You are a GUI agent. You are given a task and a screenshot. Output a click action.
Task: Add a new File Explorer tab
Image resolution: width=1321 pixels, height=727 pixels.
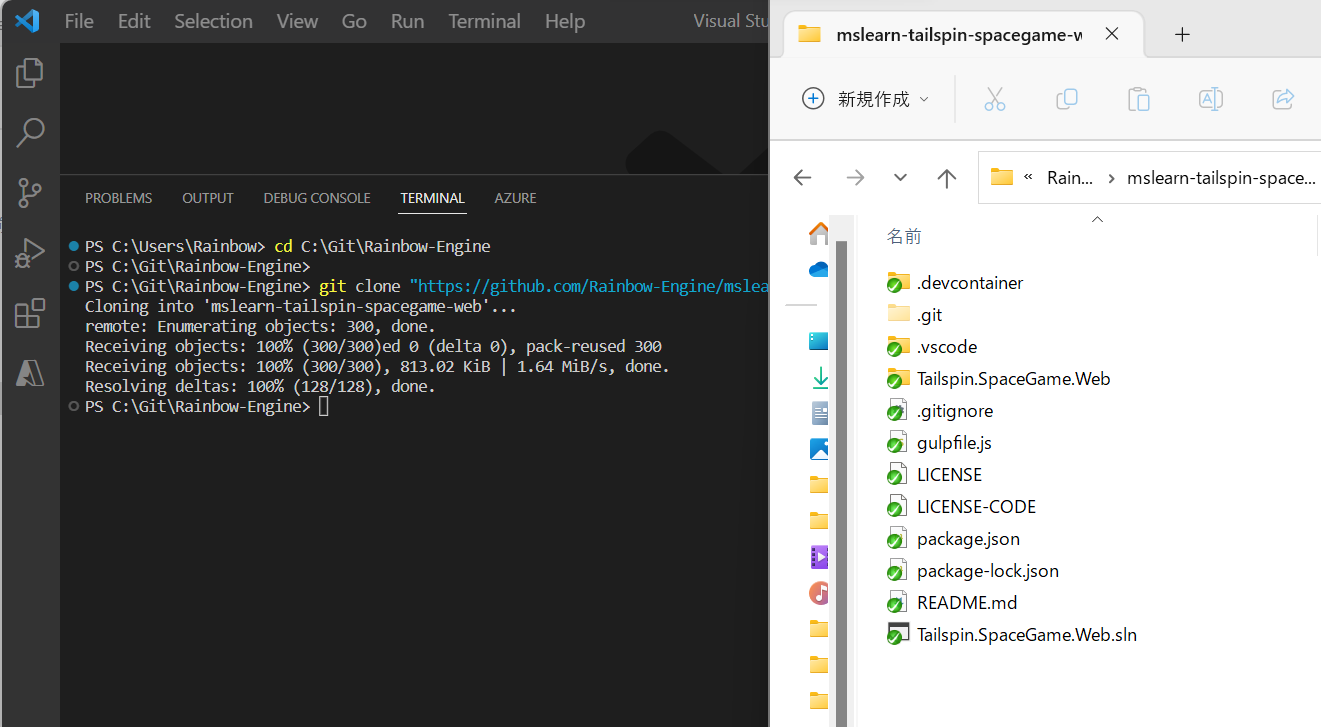[1182, 35]
